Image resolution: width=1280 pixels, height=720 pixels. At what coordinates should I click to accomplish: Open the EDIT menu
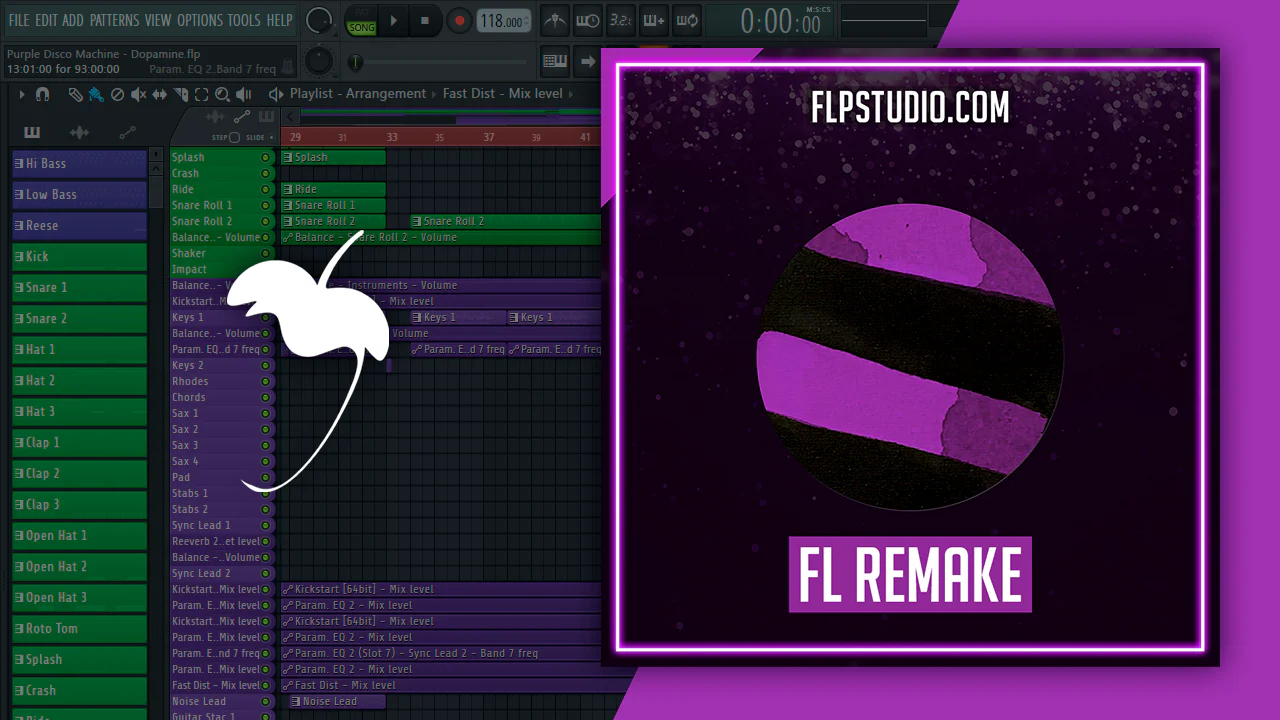(x=46, y=20)
